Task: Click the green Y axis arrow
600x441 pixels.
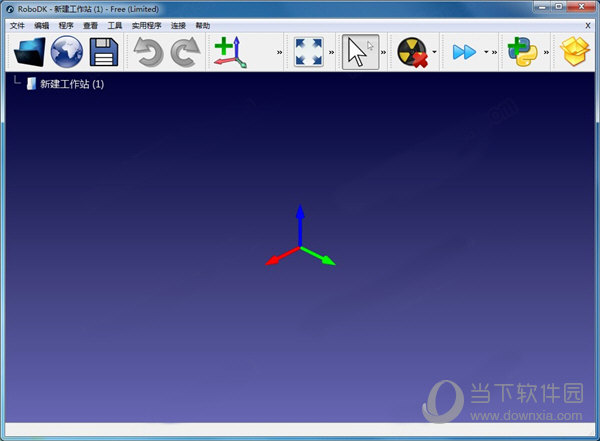Action: 318,256
